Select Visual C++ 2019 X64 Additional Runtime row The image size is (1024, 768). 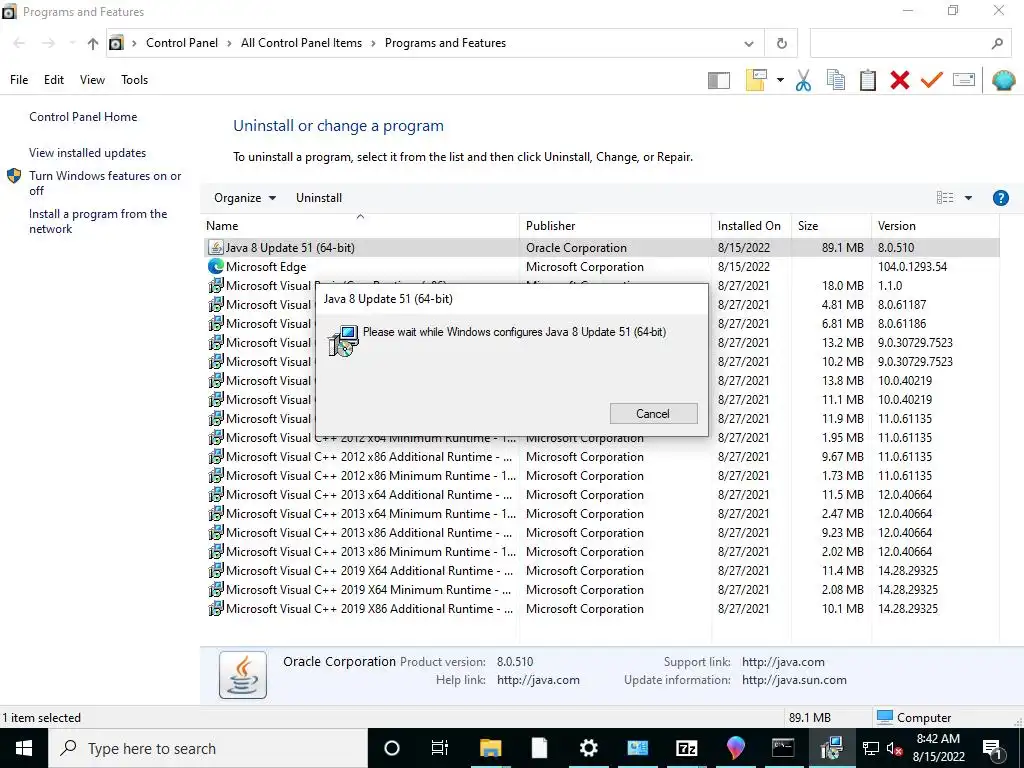600,571
